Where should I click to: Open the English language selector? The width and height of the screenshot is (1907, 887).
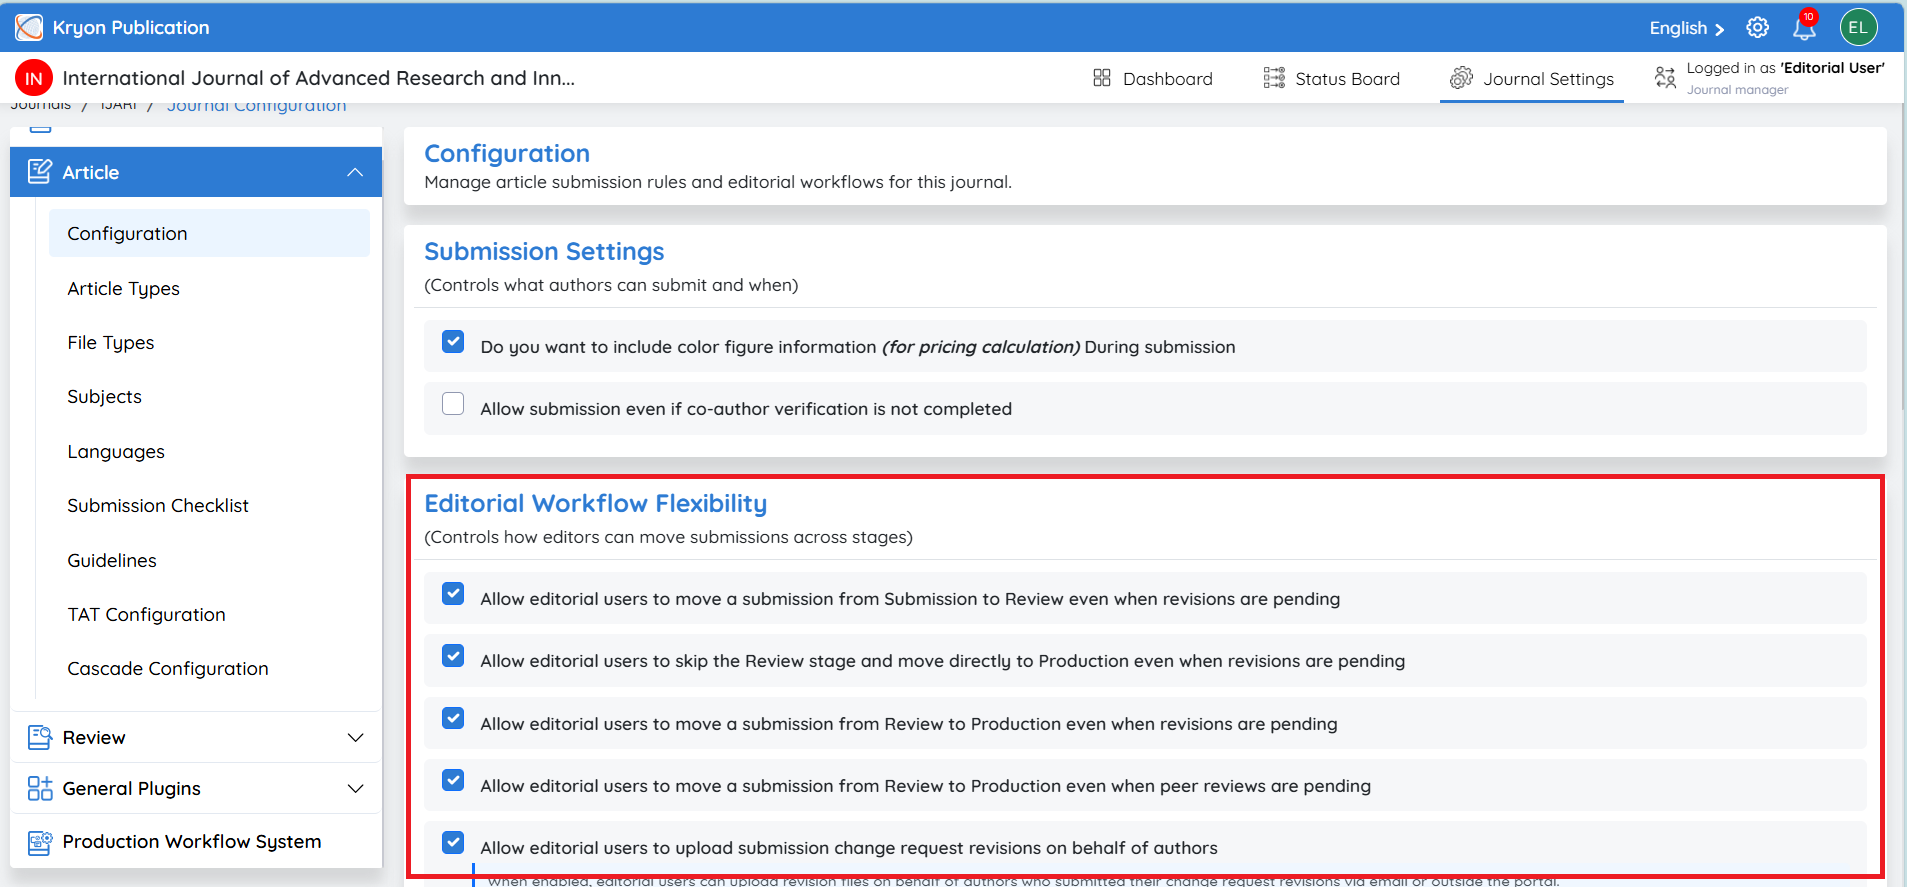click(1686, 28)
